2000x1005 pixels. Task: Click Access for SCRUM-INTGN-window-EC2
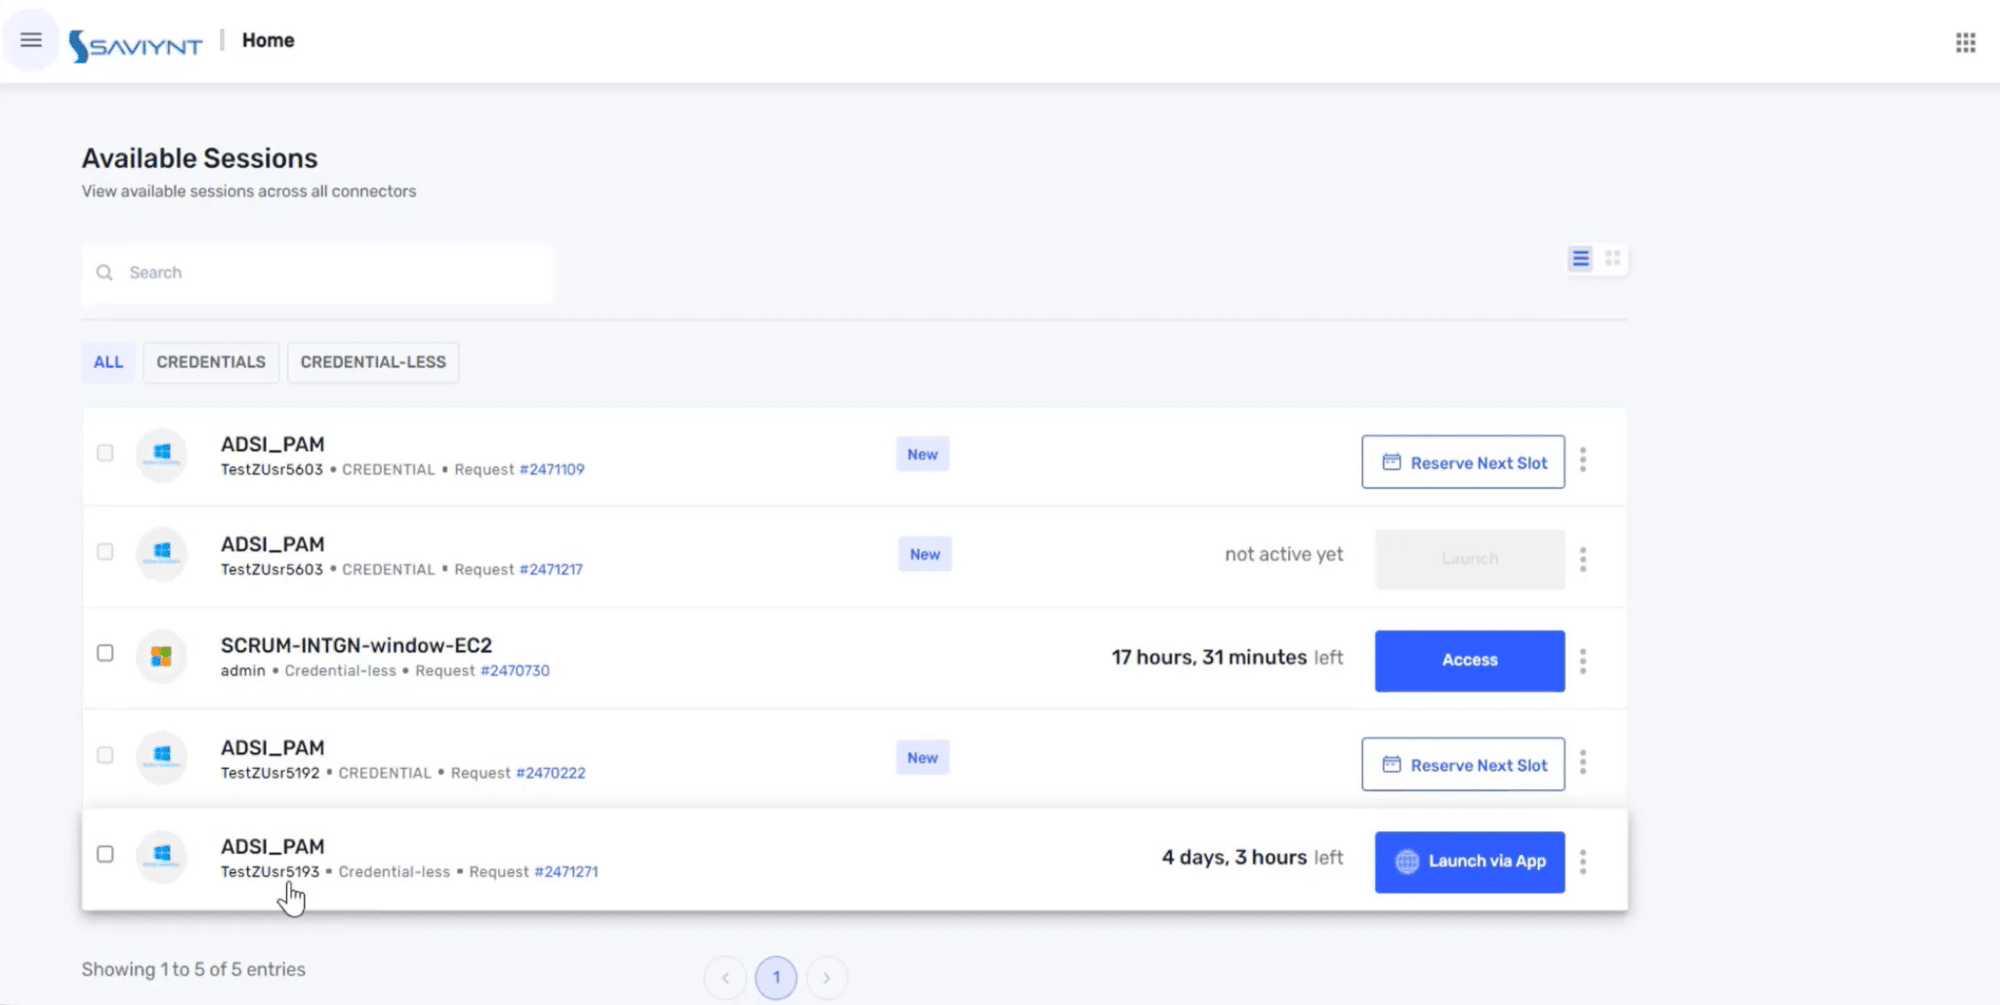[x=1469, y=660]
